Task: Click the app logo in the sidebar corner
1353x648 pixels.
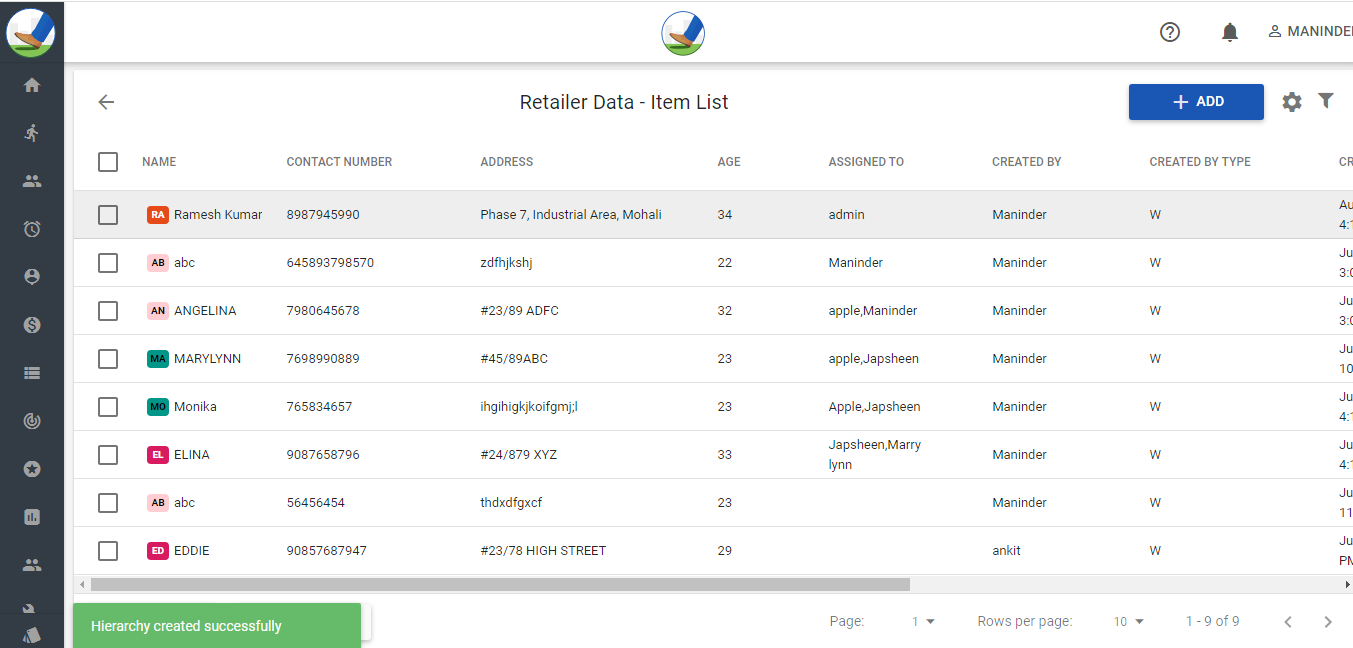Action: coord(31,32)
